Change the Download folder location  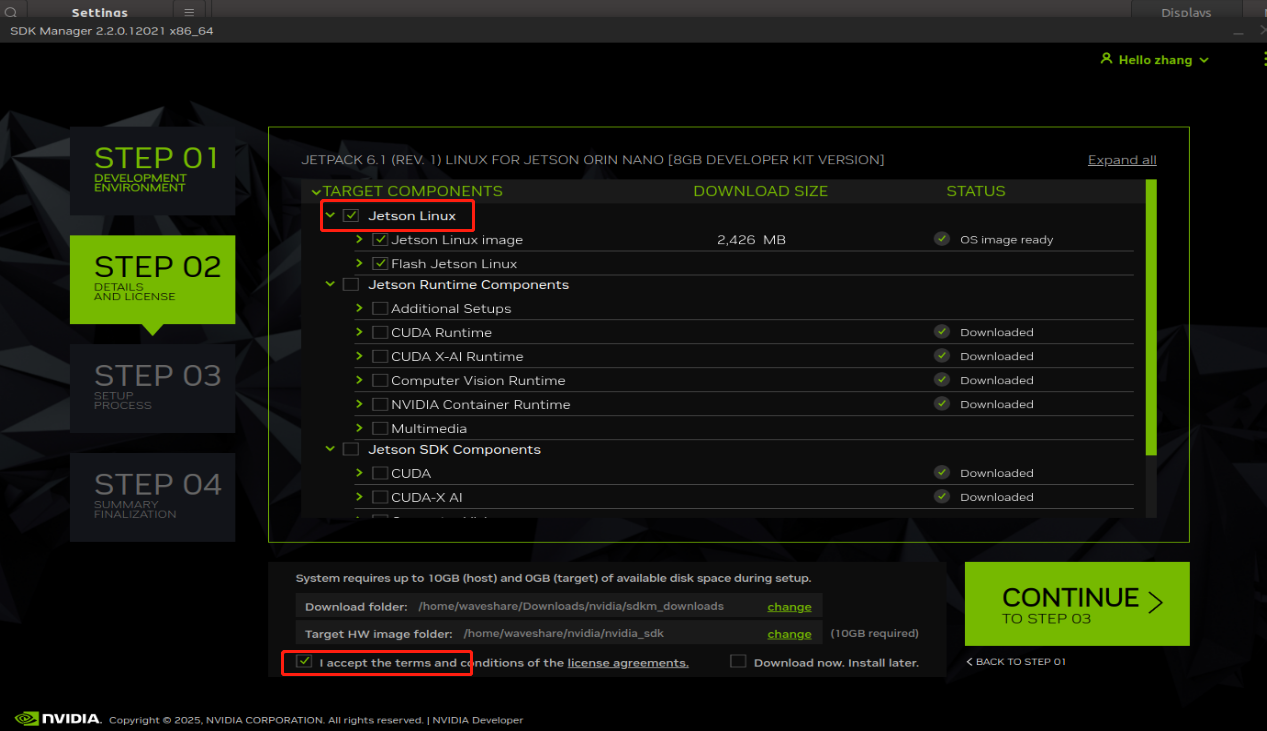pos(789,607)
